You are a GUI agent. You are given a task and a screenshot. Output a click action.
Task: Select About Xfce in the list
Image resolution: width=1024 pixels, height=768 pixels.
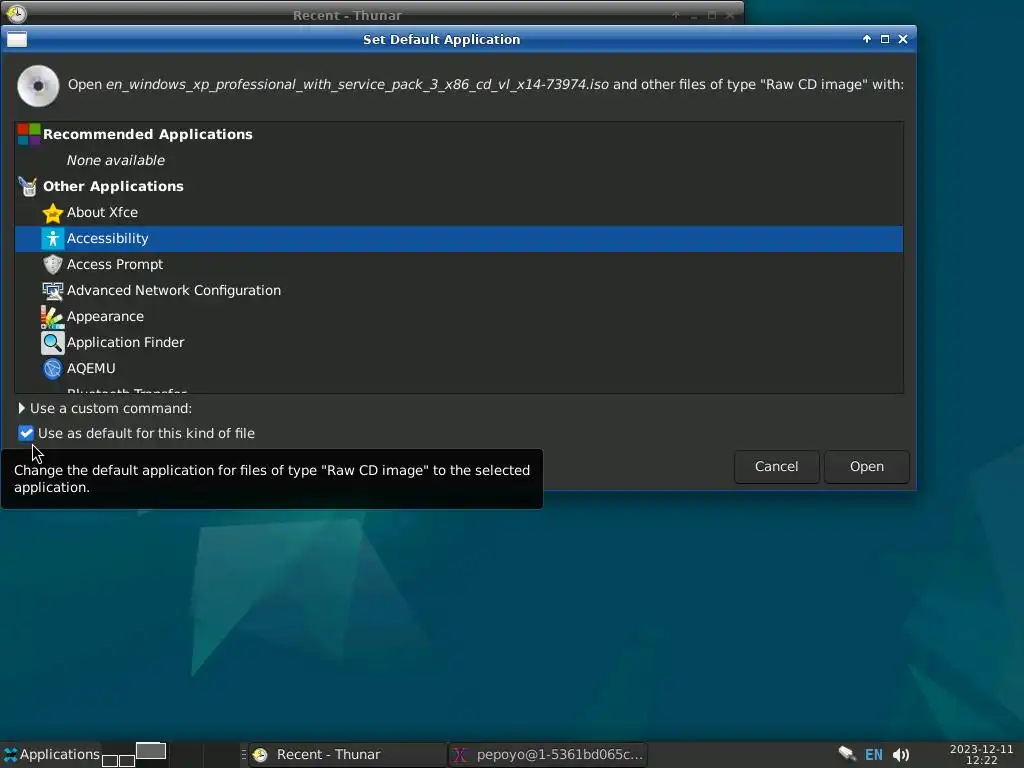(x=459, y=213)
